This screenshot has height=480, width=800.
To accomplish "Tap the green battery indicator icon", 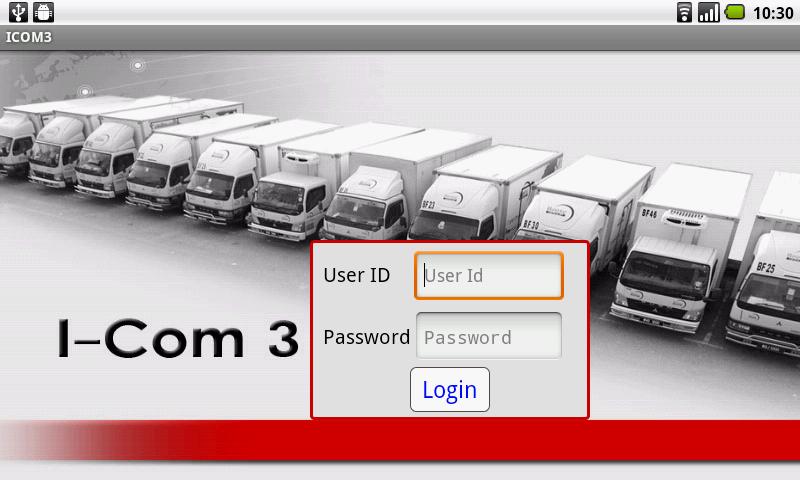I will pos(735,12).
